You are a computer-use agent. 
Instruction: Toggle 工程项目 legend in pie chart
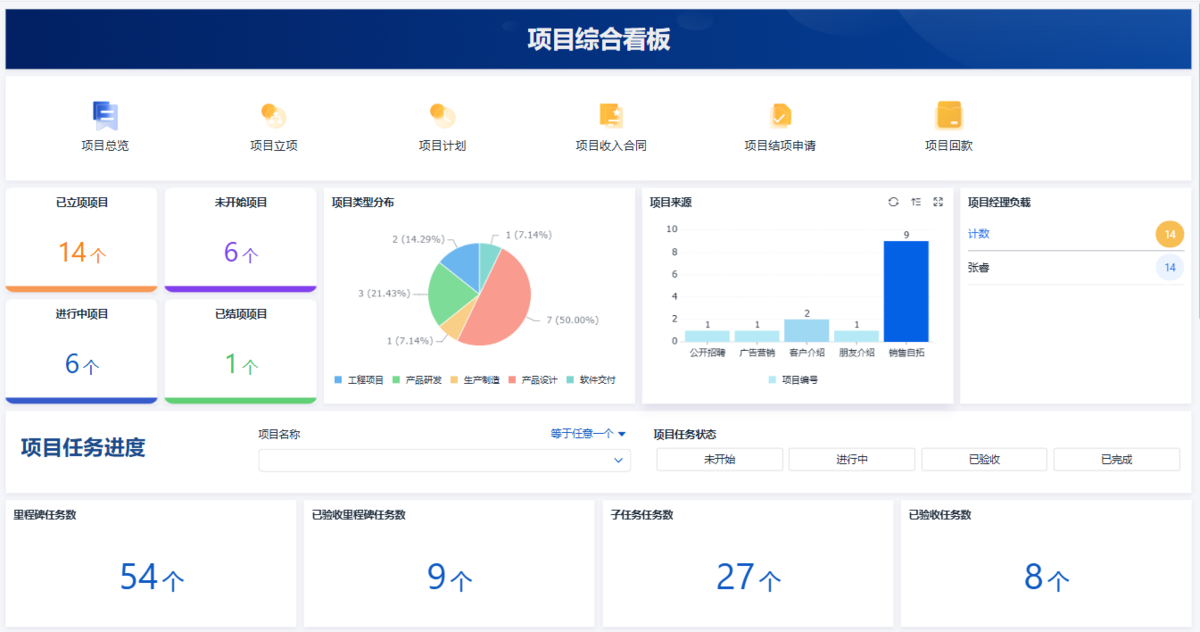point(359,380)
